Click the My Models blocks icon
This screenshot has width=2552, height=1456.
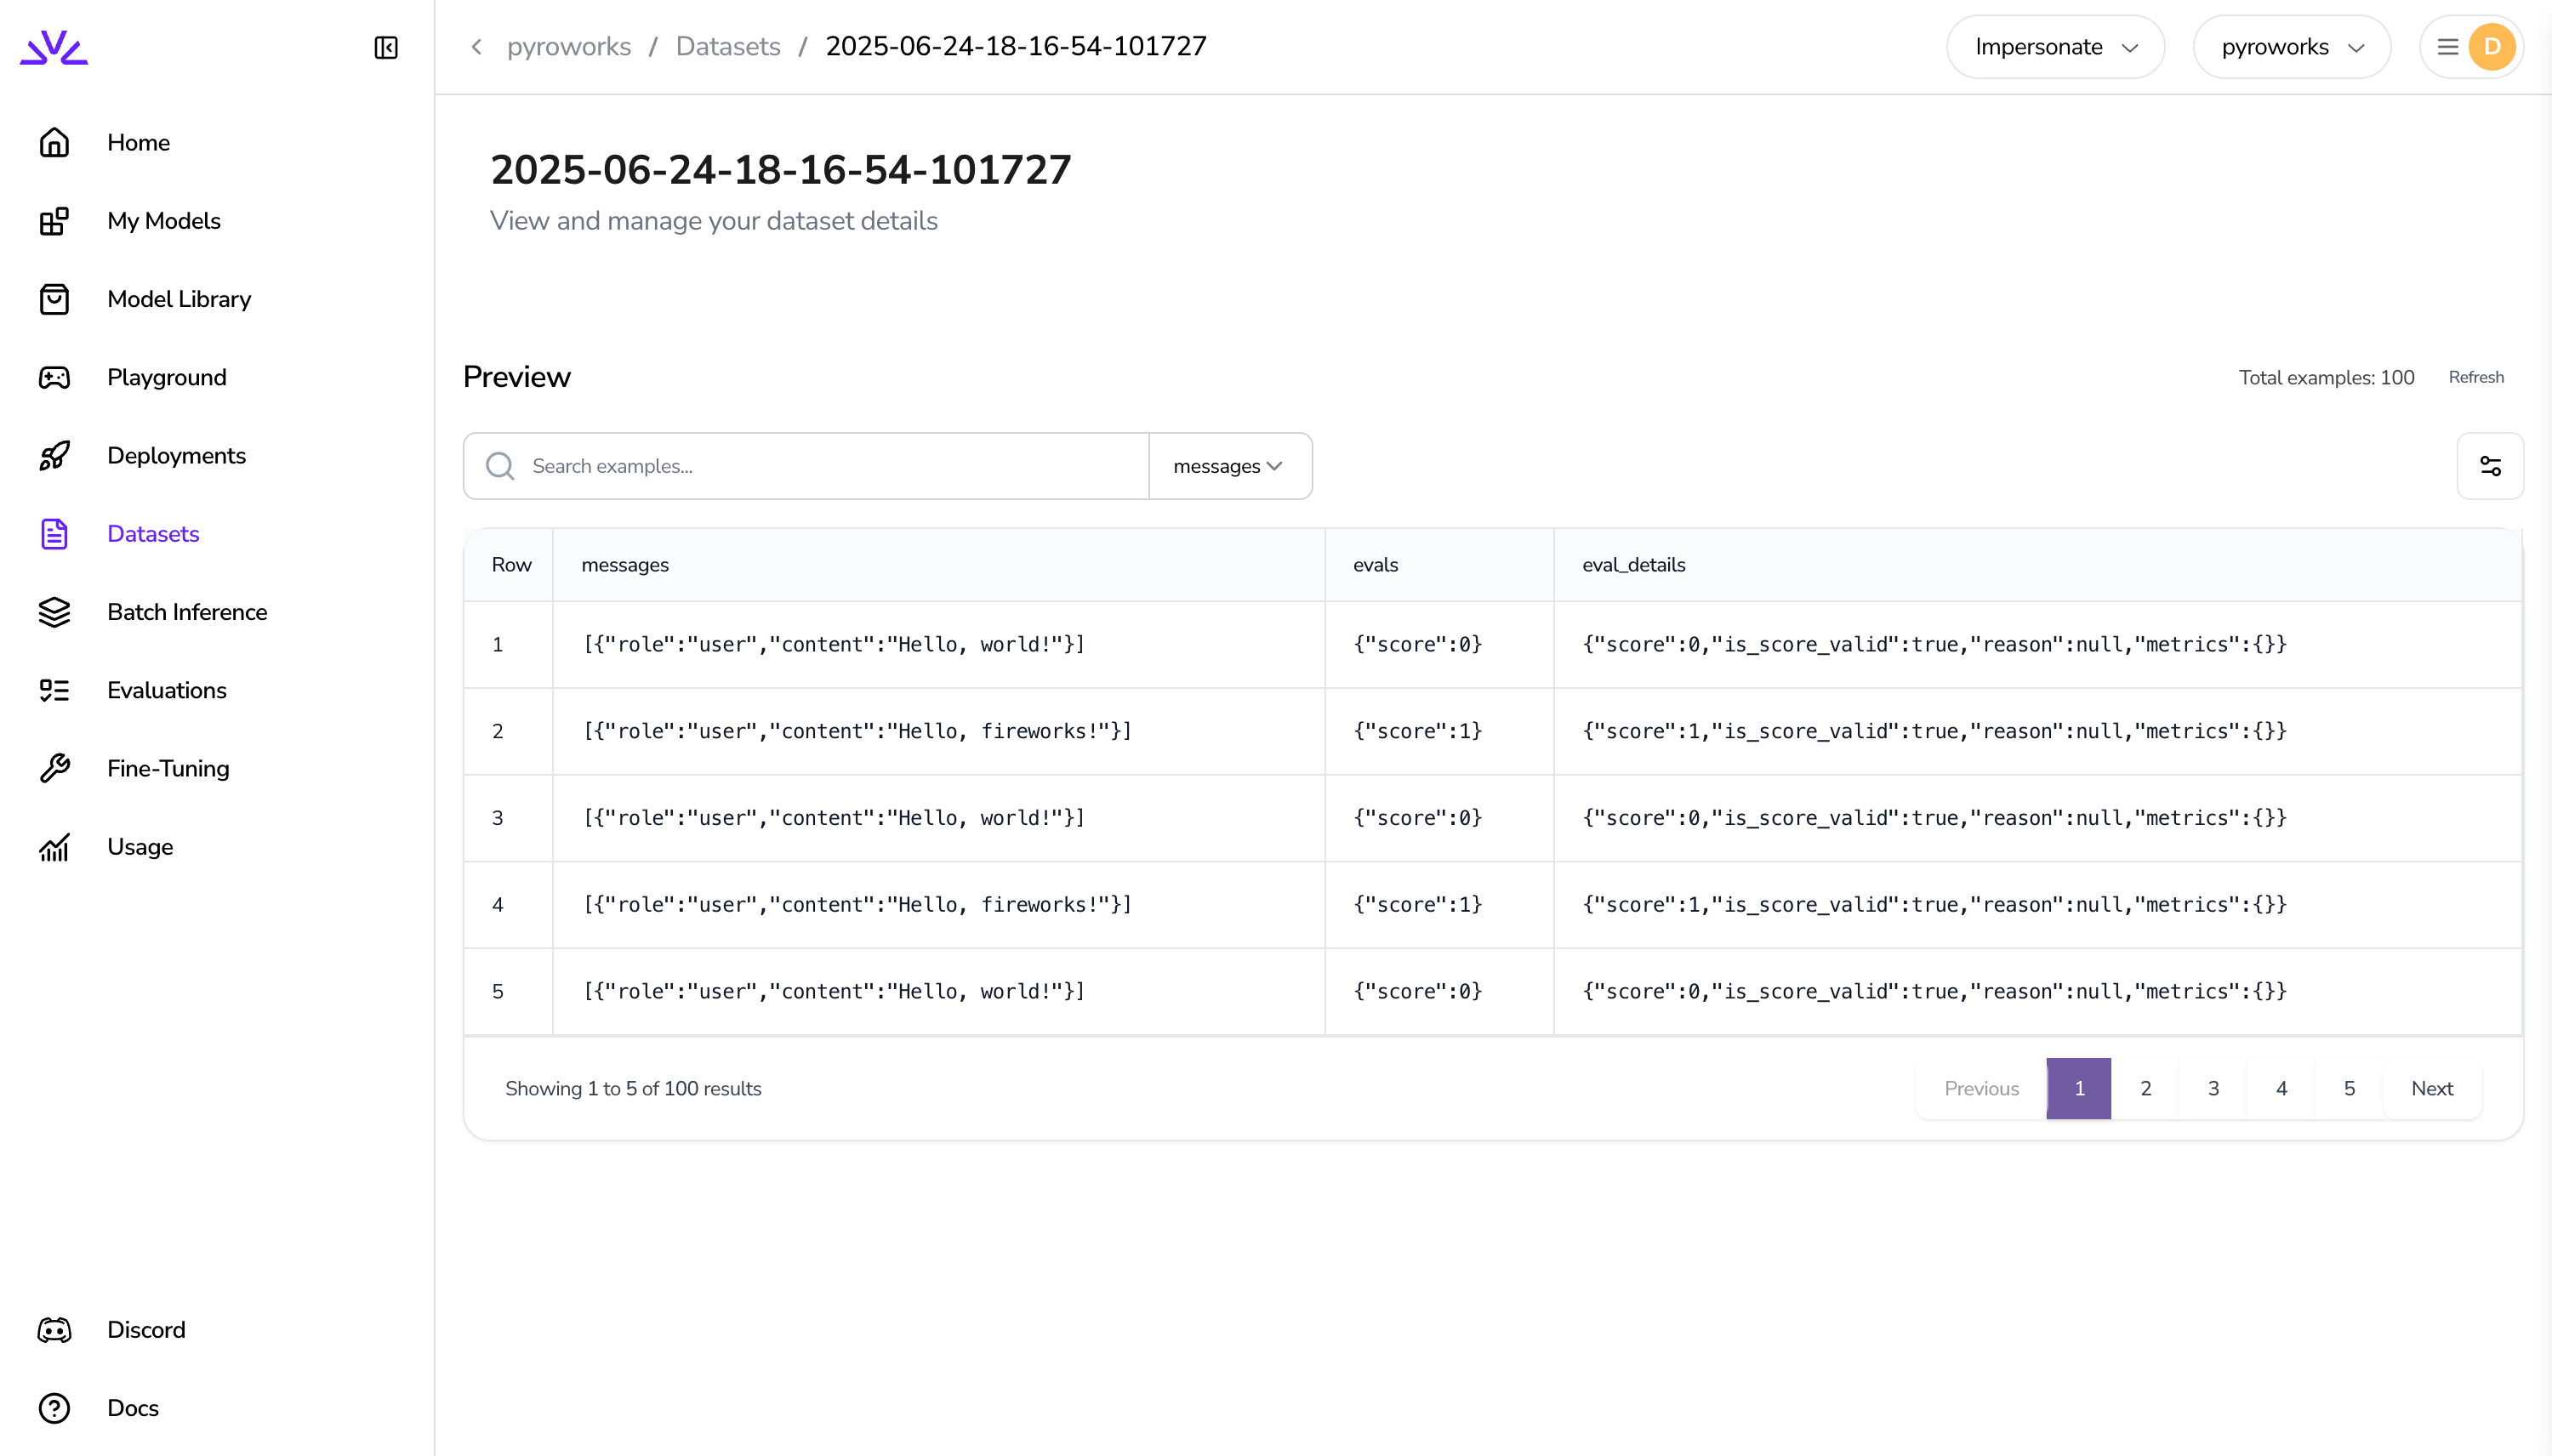tap(54, 221)
